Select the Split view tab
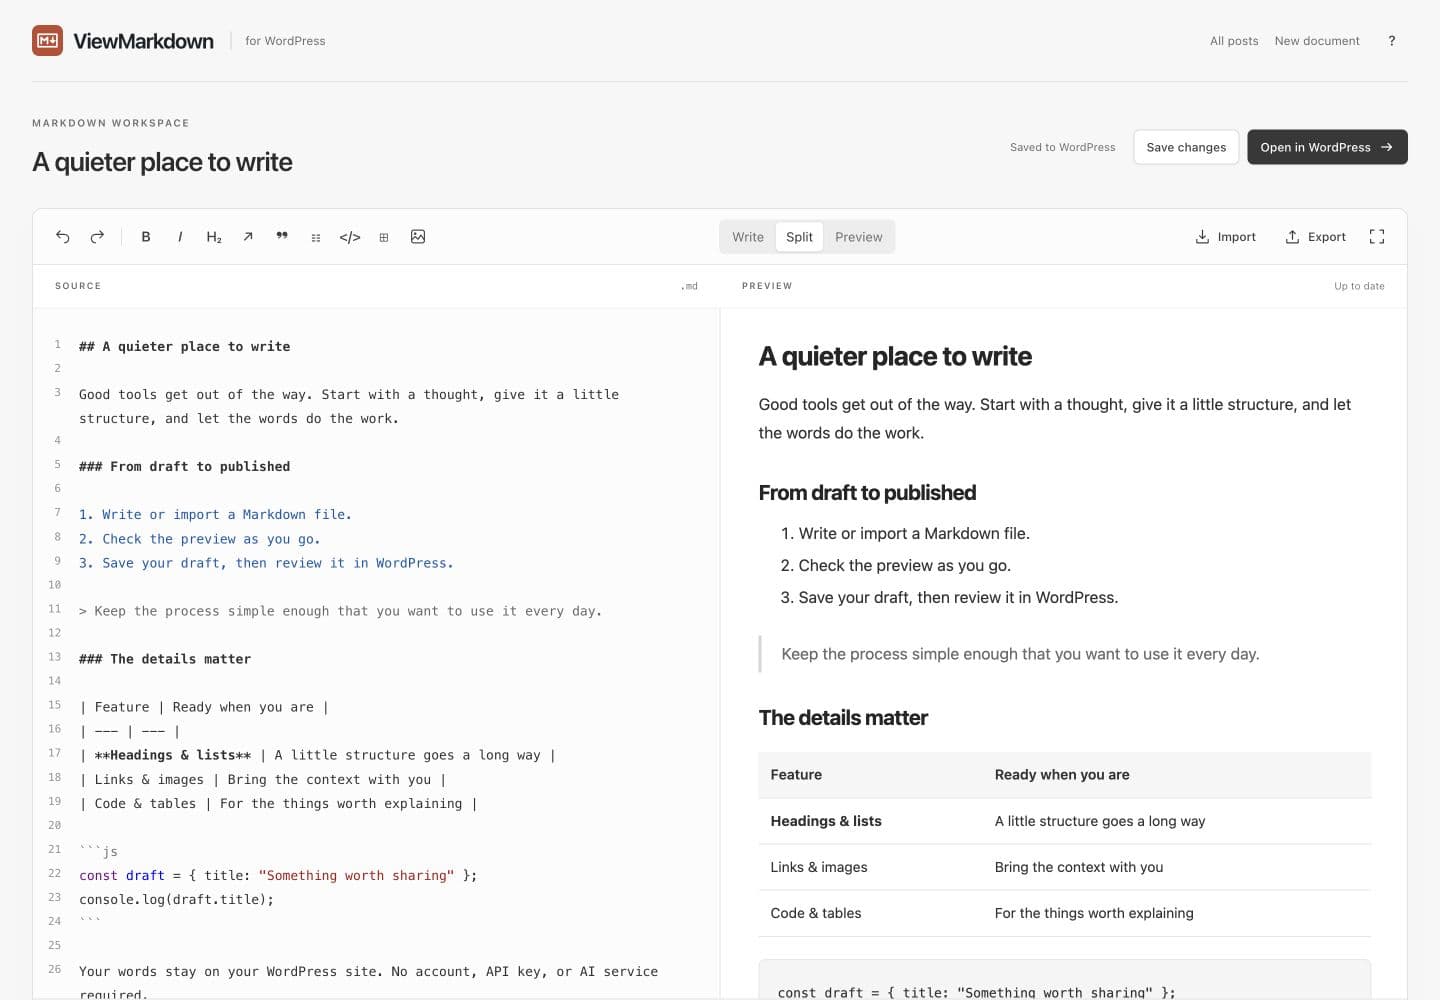 pyautogui.click(x=799, y=237)
